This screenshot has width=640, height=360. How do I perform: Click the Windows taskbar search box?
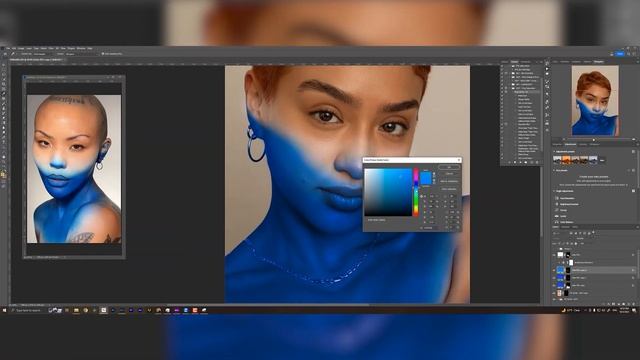coord(29,311)
